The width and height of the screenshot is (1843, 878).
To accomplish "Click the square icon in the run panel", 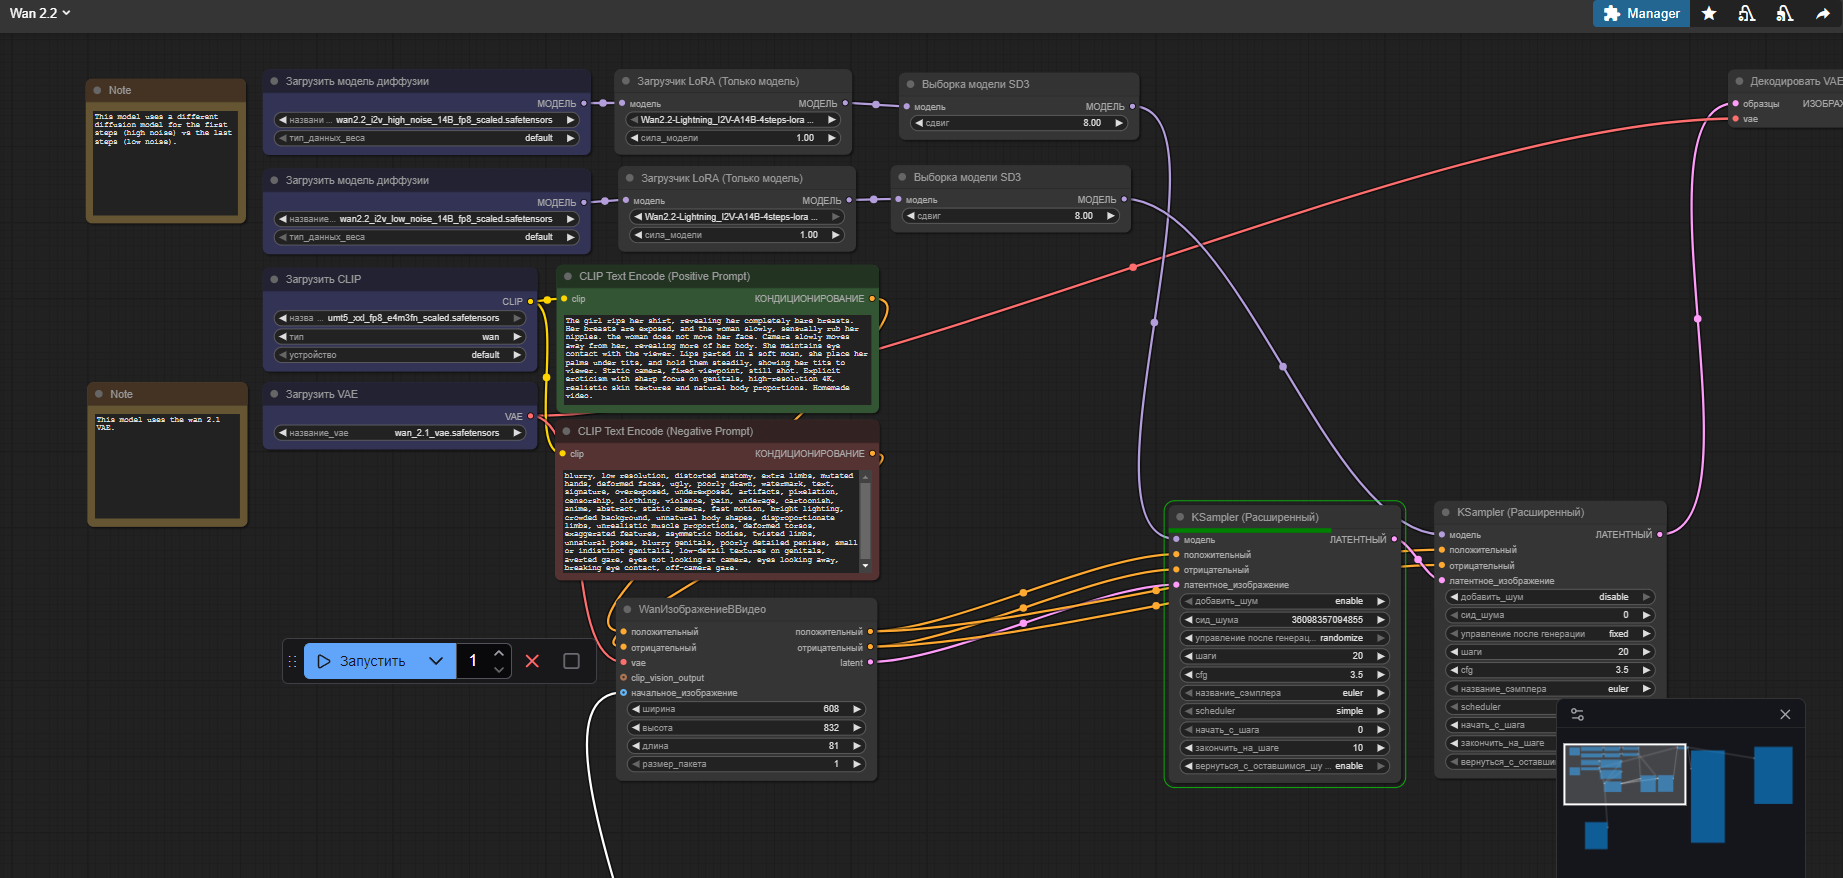I will [571, 661].
